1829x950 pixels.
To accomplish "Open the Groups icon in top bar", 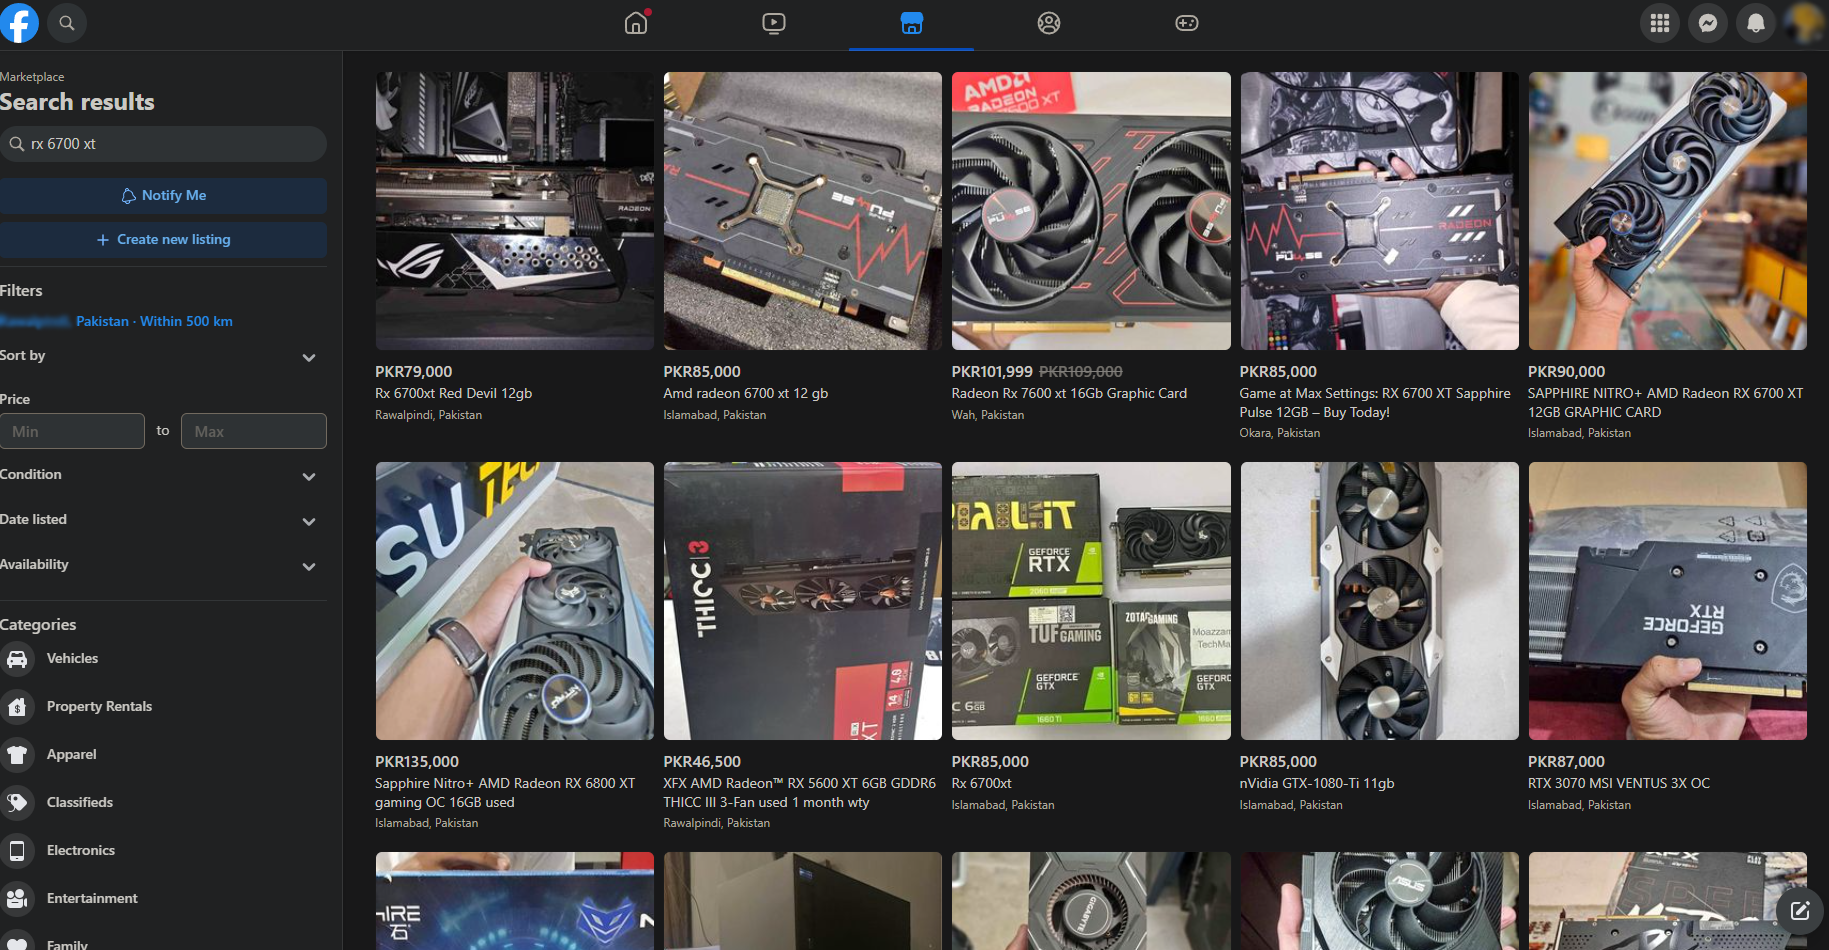I will click(1048, 23).
